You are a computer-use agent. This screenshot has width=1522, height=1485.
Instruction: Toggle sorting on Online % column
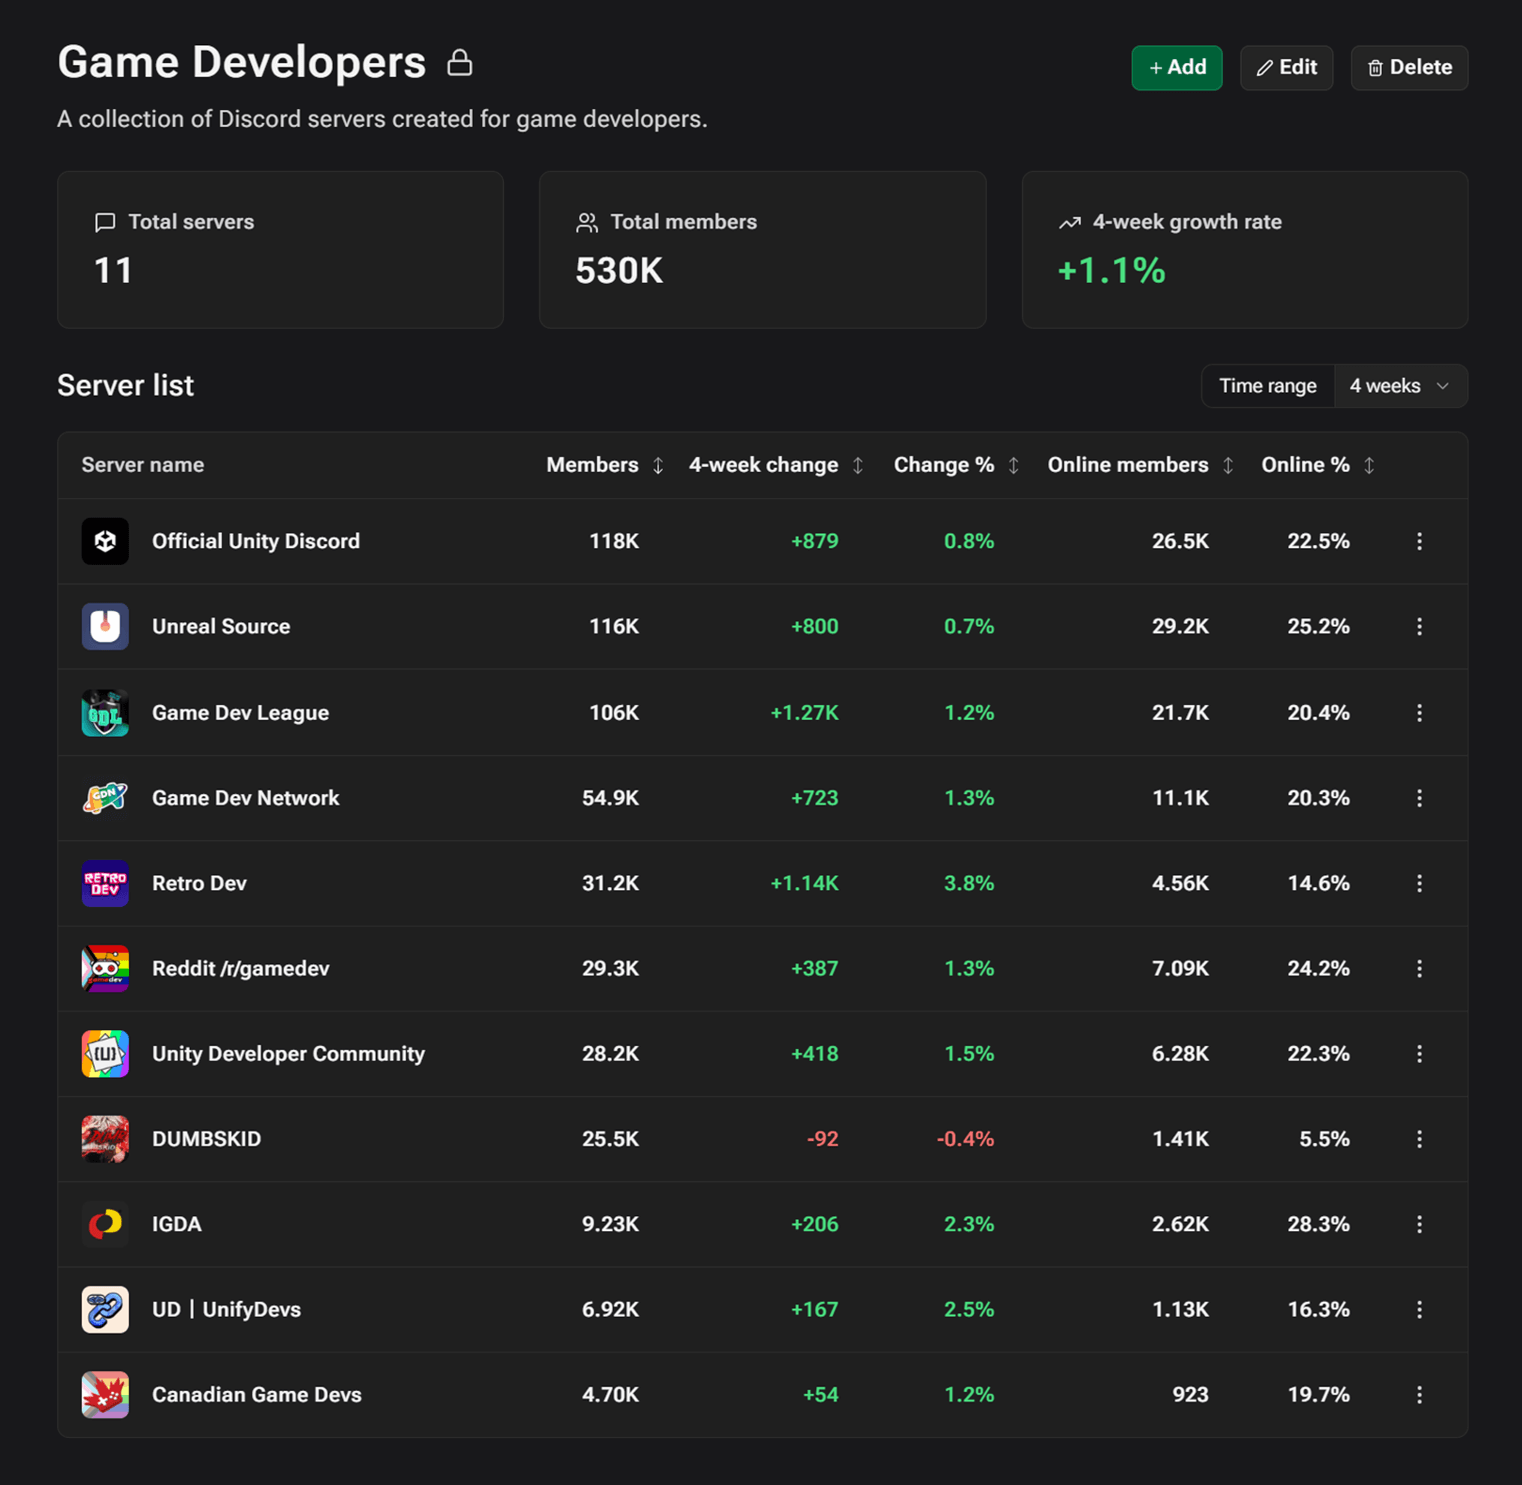(x=1370, y=465)
